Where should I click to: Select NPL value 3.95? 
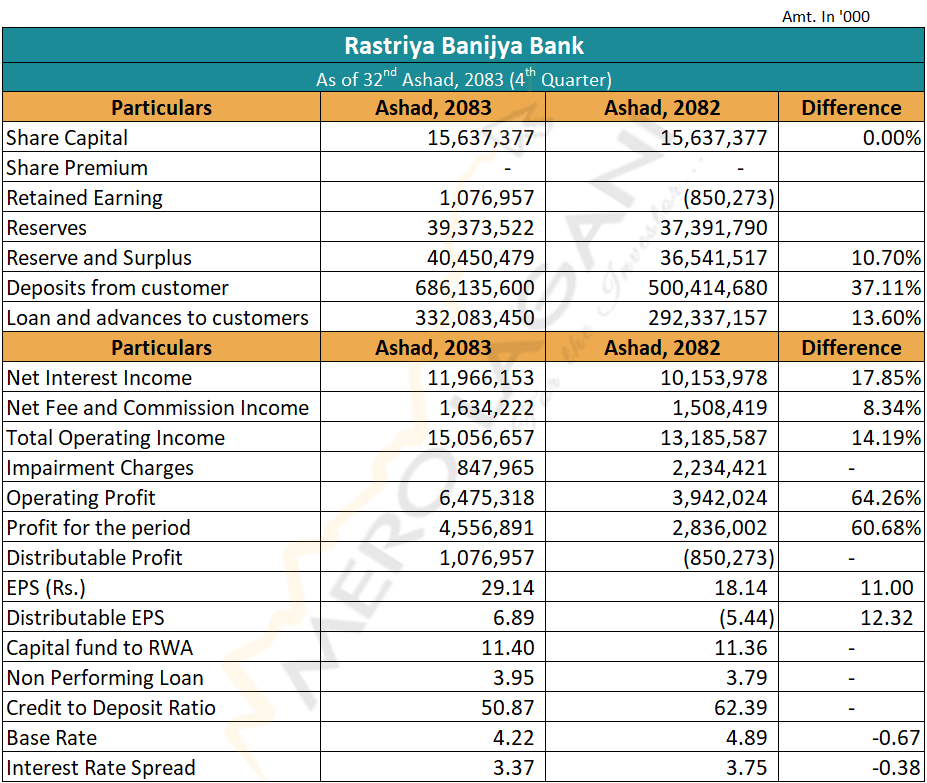click(513, 678)
